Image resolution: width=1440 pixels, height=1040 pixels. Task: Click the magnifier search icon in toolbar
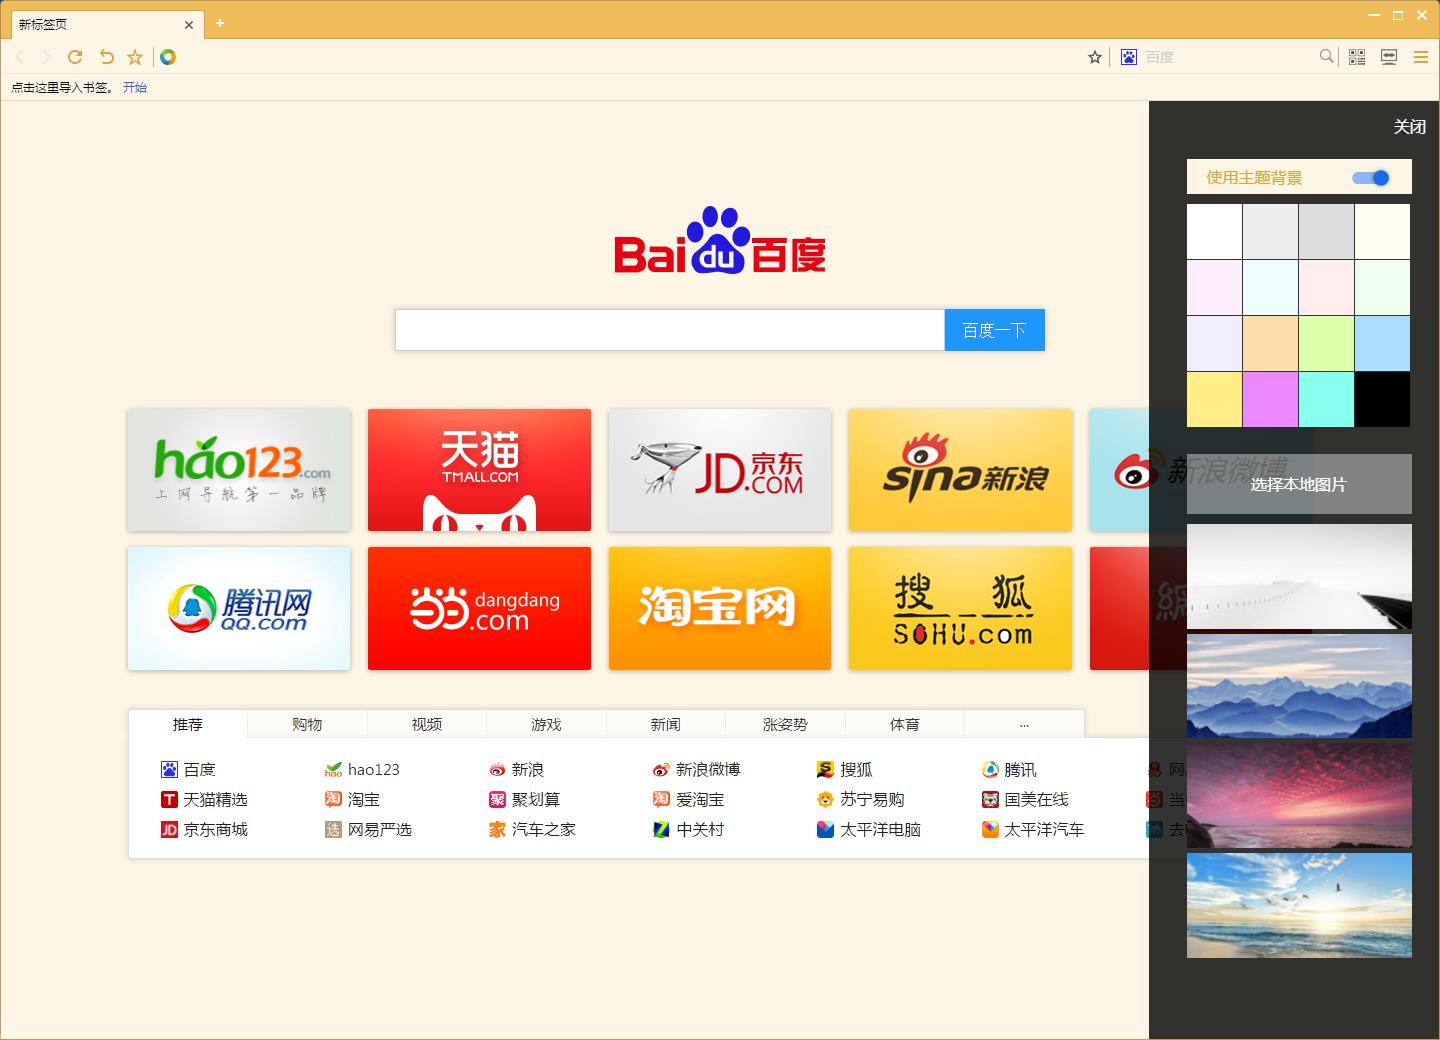(1326, 57)
